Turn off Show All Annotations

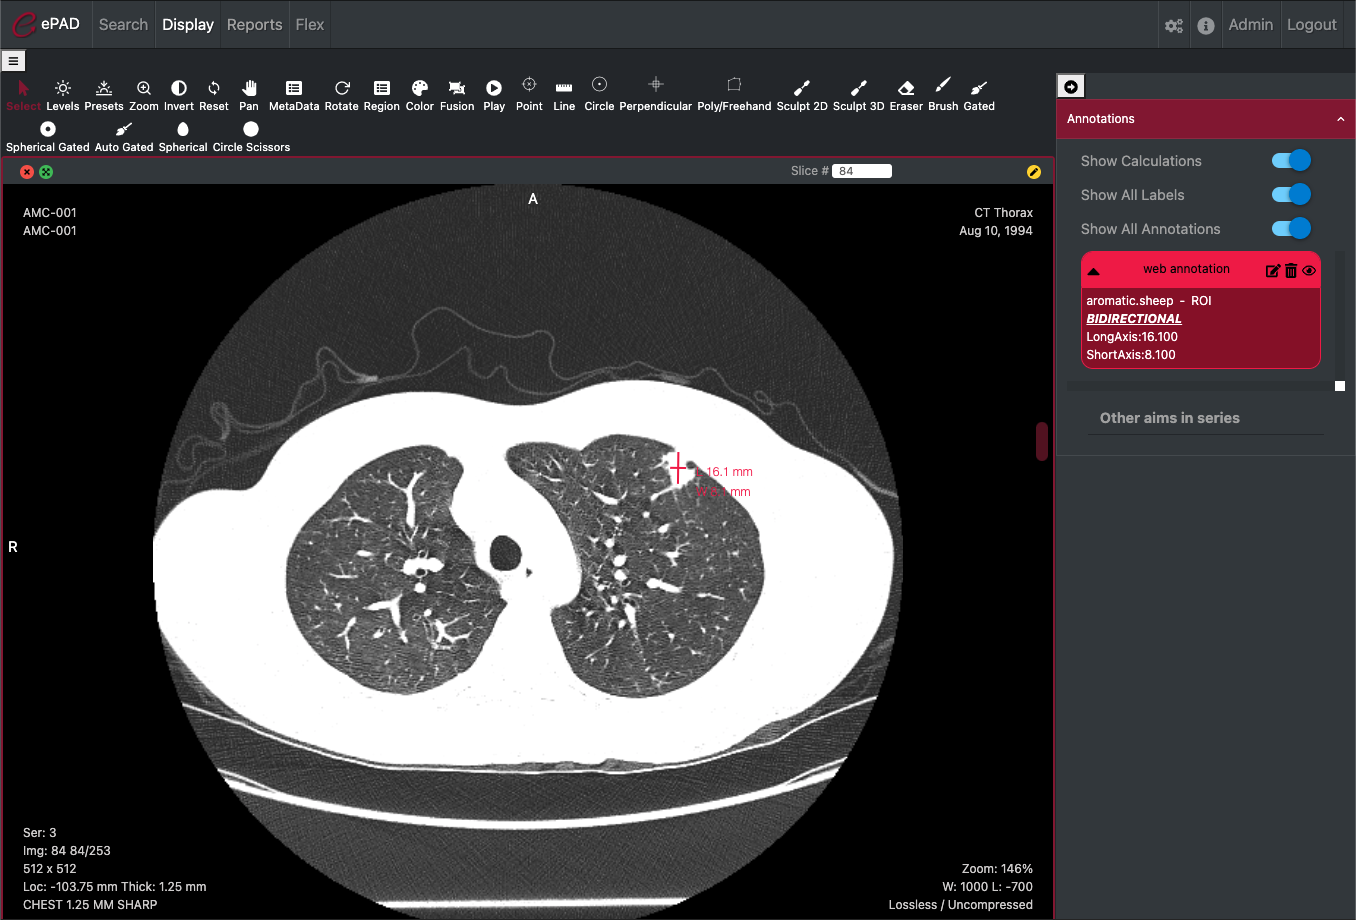pyautogui.click(x=1290, y=229)
